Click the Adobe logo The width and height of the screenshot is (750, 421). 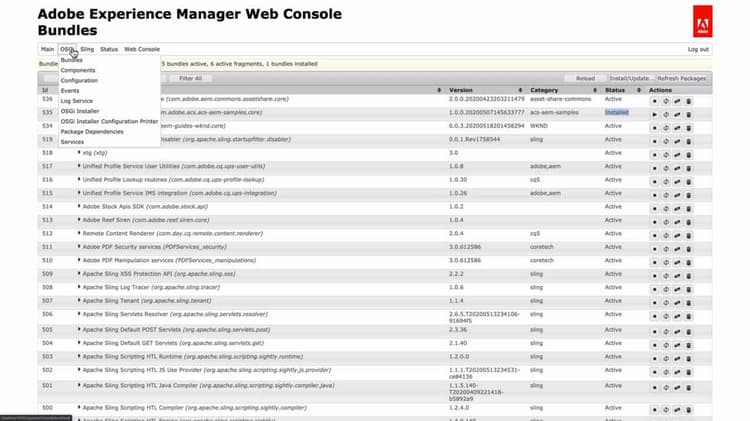pos(703,21)
